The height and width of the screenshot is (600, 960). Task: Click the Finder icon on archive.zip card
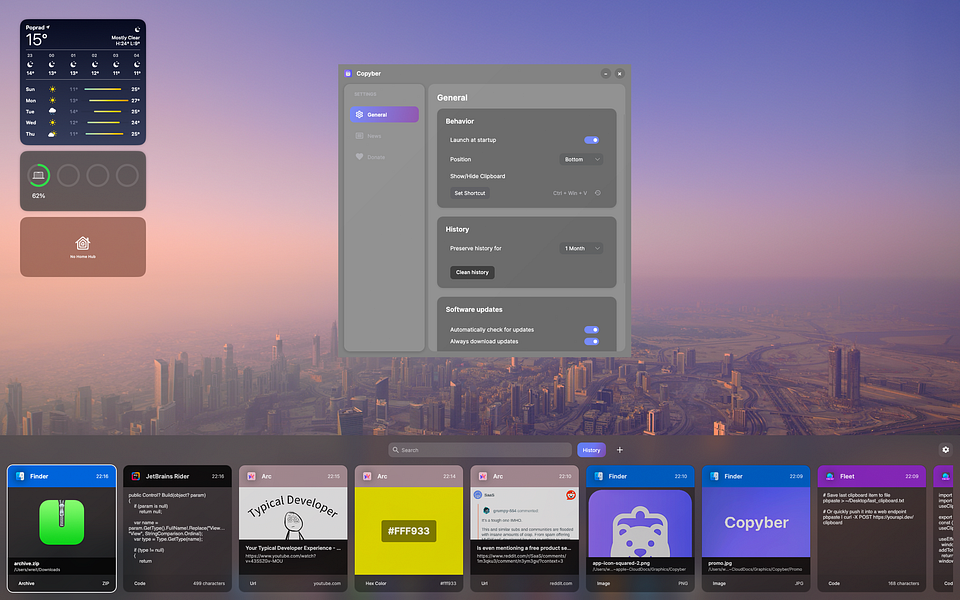pos(20,476)
